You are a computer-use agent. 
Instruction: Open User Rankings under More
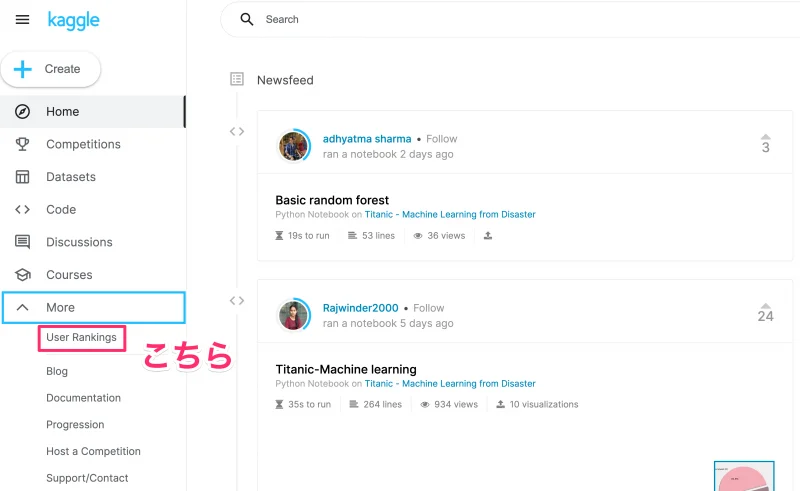tap(82, 337)
